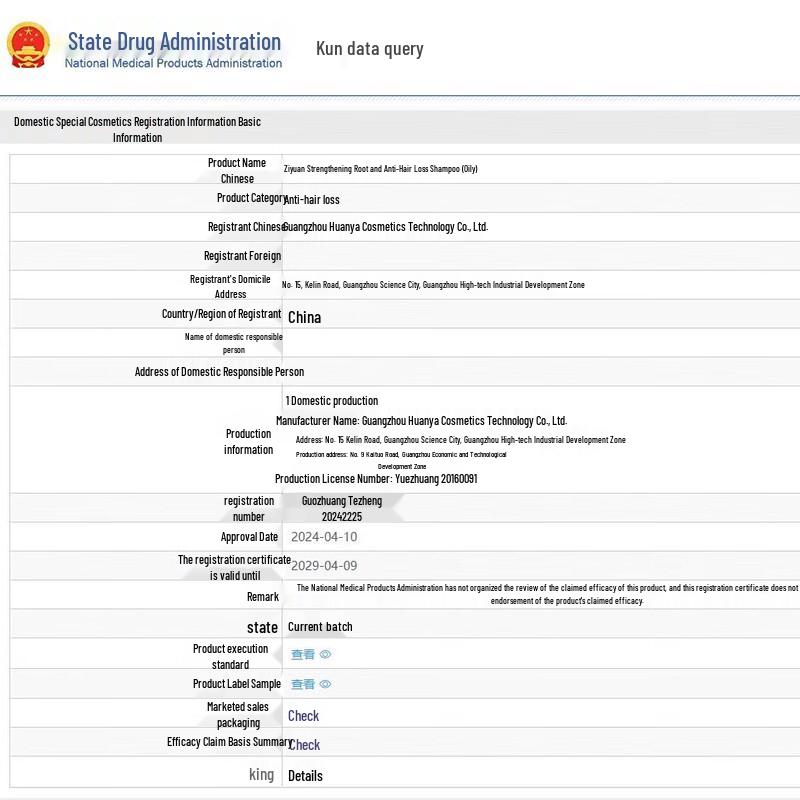The width and height of the screenshot is (800, 800).
Task: Click the eye icon in Product execution standard row
Action: pos(325,654)
